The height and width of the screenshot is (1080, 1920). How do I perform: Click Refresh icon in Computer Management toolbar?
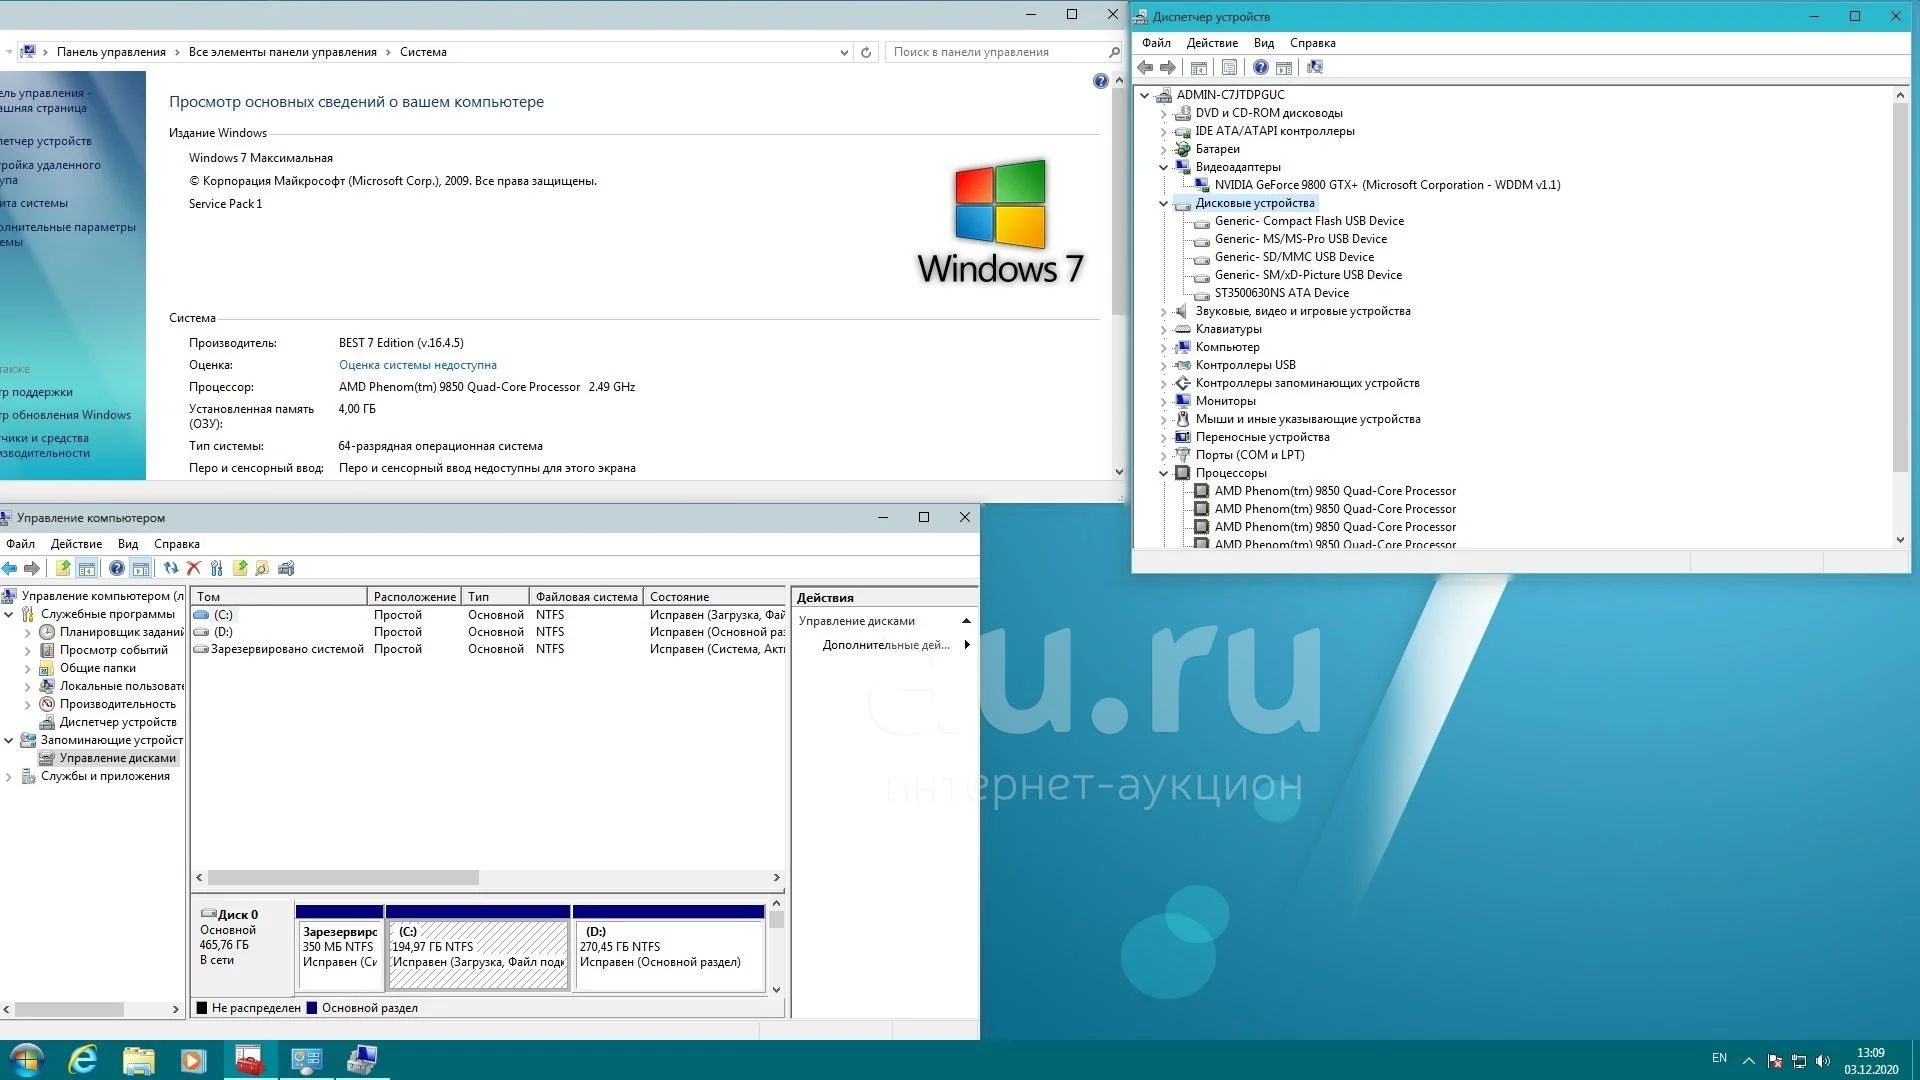point(171,568)
